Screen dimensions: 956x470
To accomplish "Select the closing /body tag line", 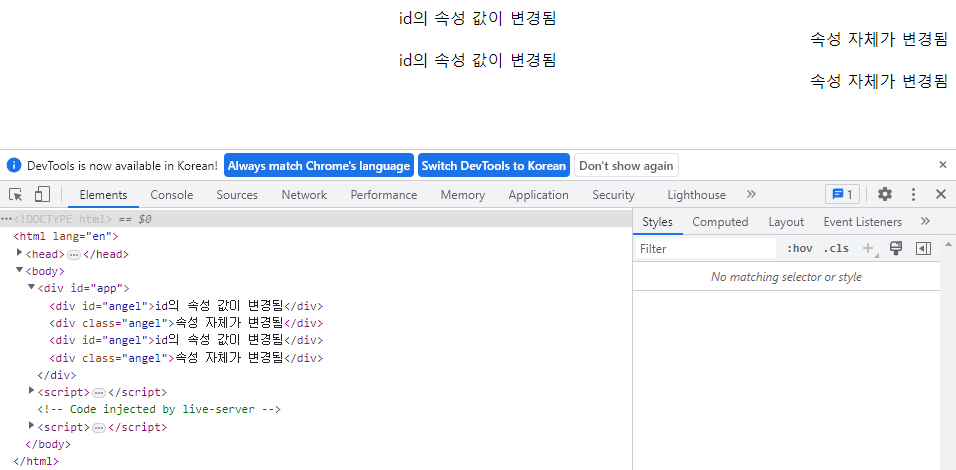I will [48, 444].
